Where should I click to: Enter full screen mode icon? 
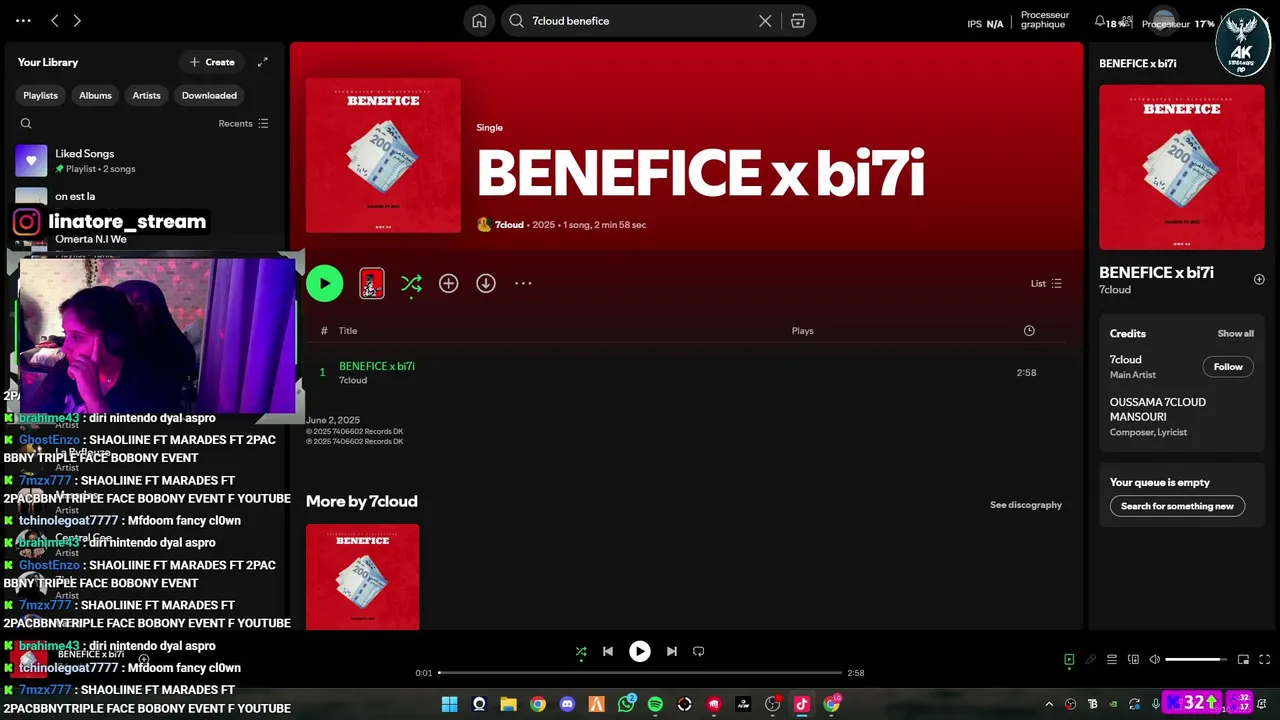coord(1264,660)
